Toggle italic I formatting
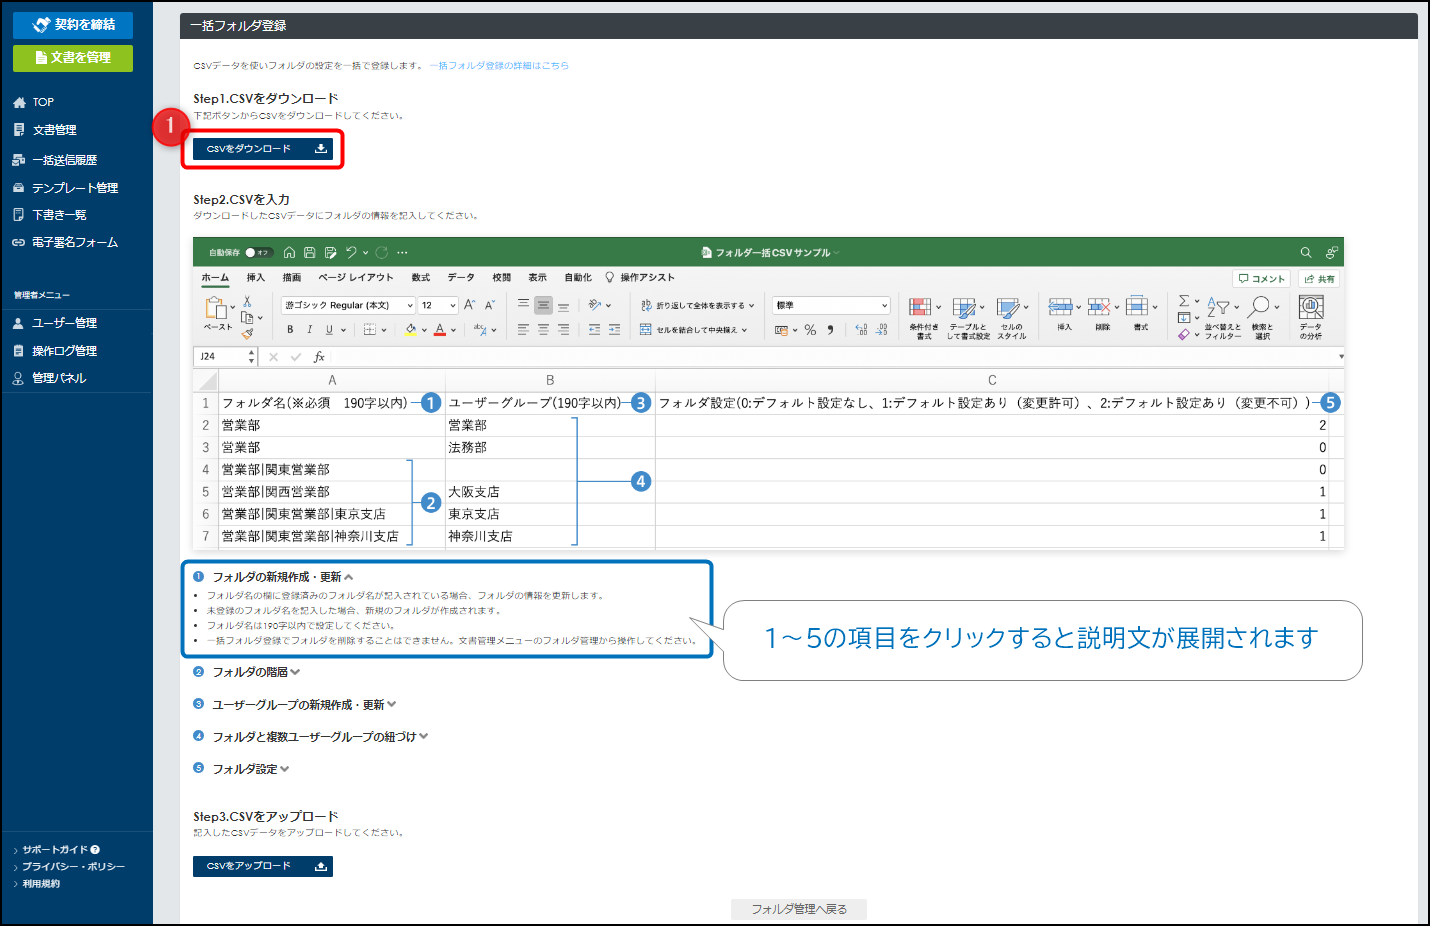 [x=309, y=329]
